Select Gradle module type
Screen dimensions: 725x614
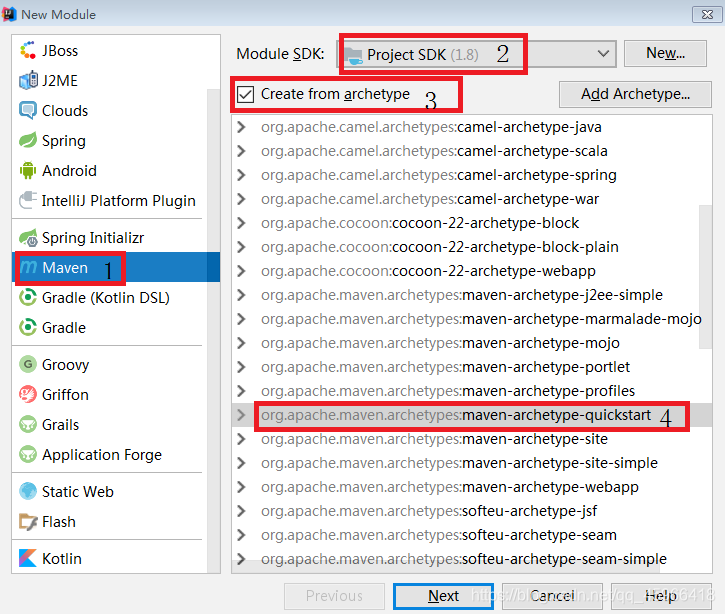coord(64,328)
